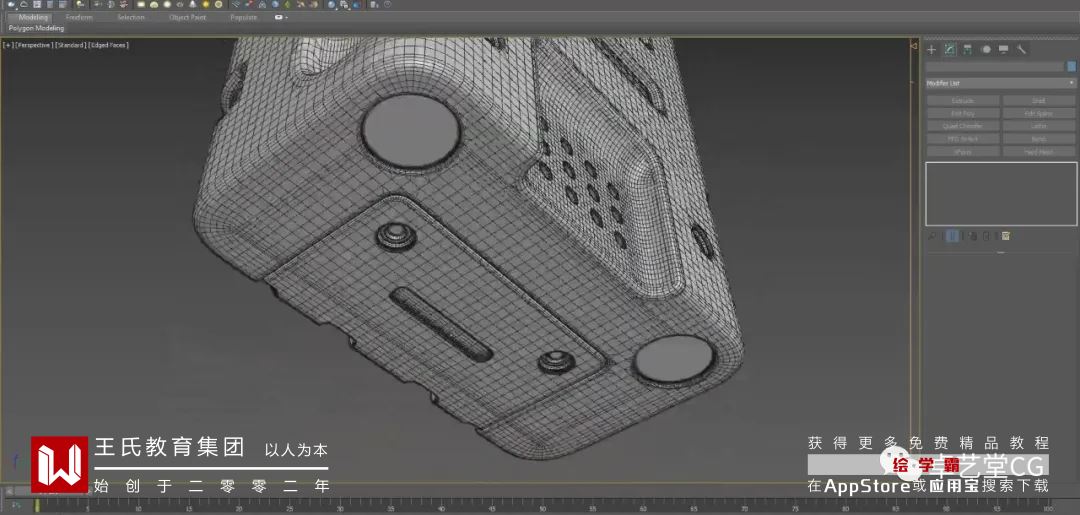The image size is (1080, 515).
Task: Switch to the Object Paint ribbon tab
Action: coord(187,17)
